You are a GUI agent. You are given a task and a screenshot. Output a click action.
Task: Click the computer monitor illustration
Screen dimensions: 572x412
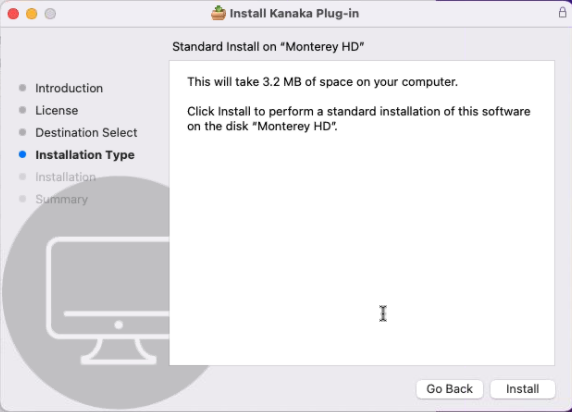108,300
